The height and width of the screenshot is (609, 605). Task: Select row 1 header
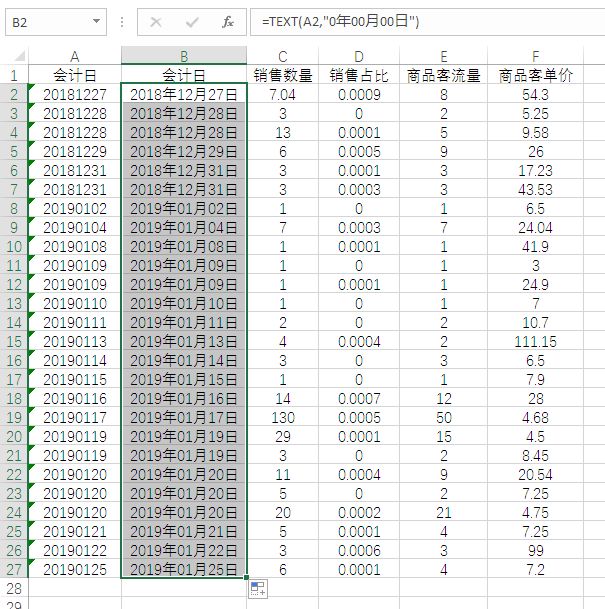click(x=14, y=75)
